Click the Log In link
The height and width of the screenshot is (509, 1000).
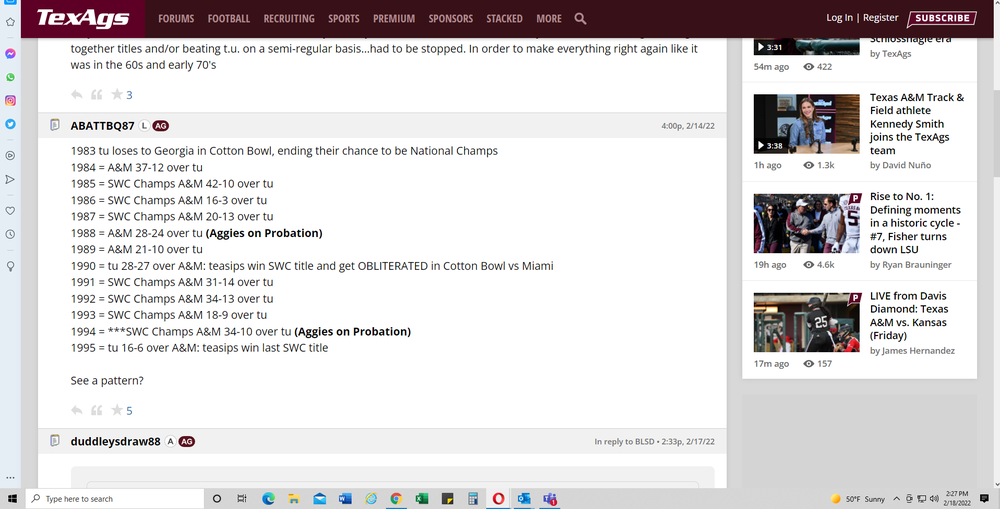[839, 18]
